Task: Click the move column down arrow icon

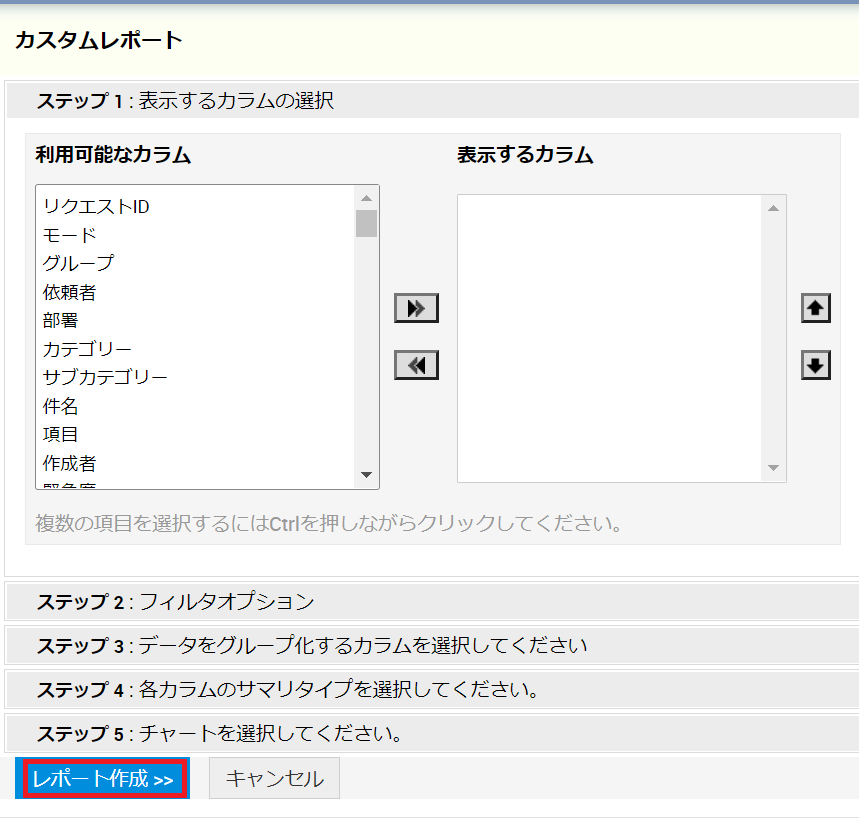Action: 816,366
